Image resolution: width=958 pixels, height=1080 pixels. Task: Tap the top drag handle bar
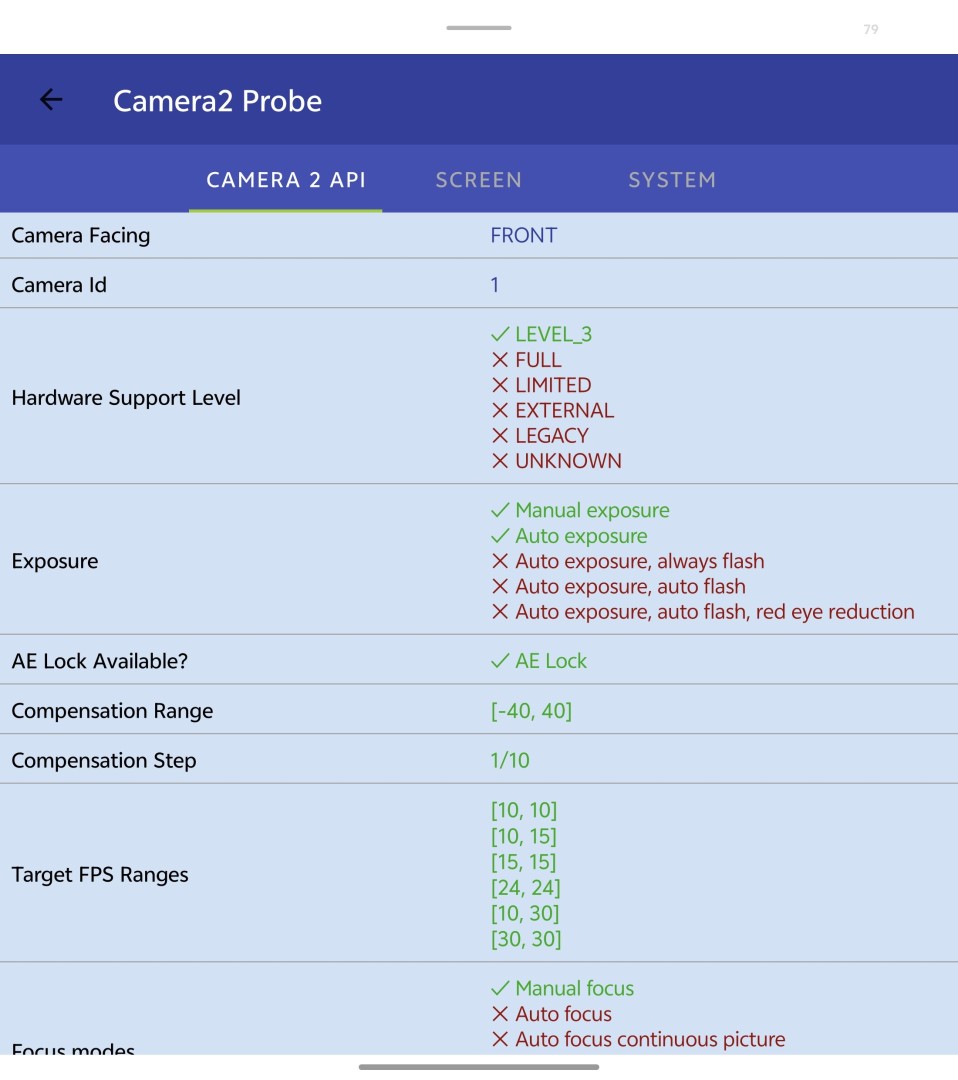click(x=479, y=28)
